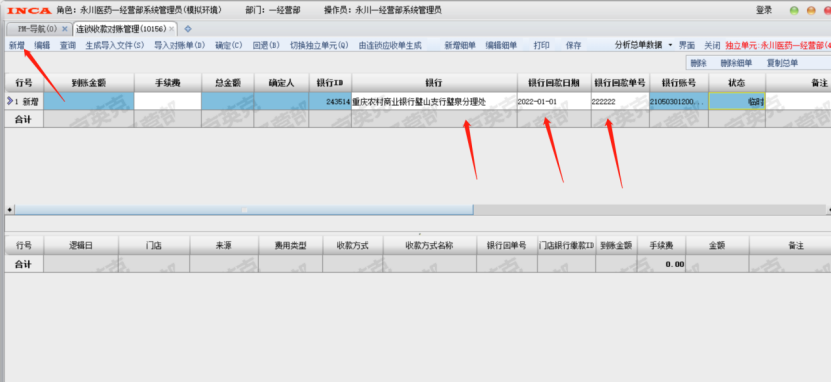The height and width of the screenshot is (382, 831).
Task: Click 新增 in the toolbar
Action: pyautogui.click(x=16, y=46)
